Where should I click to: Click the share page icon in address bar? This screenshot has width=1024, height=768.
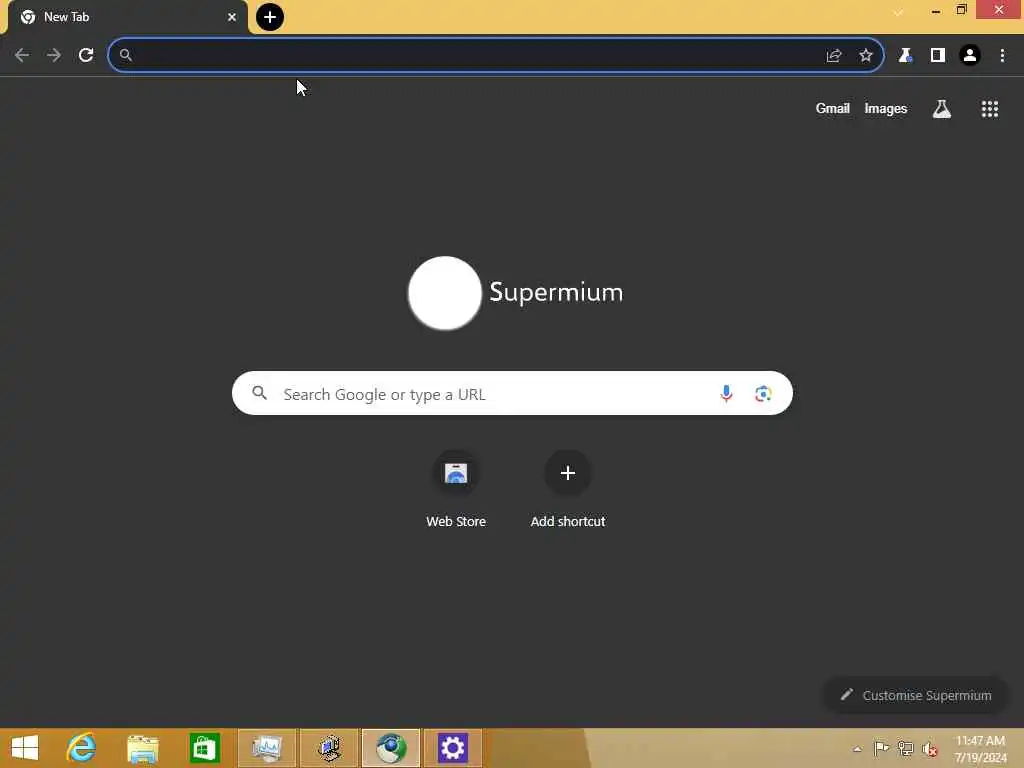(x=834, y=56)
